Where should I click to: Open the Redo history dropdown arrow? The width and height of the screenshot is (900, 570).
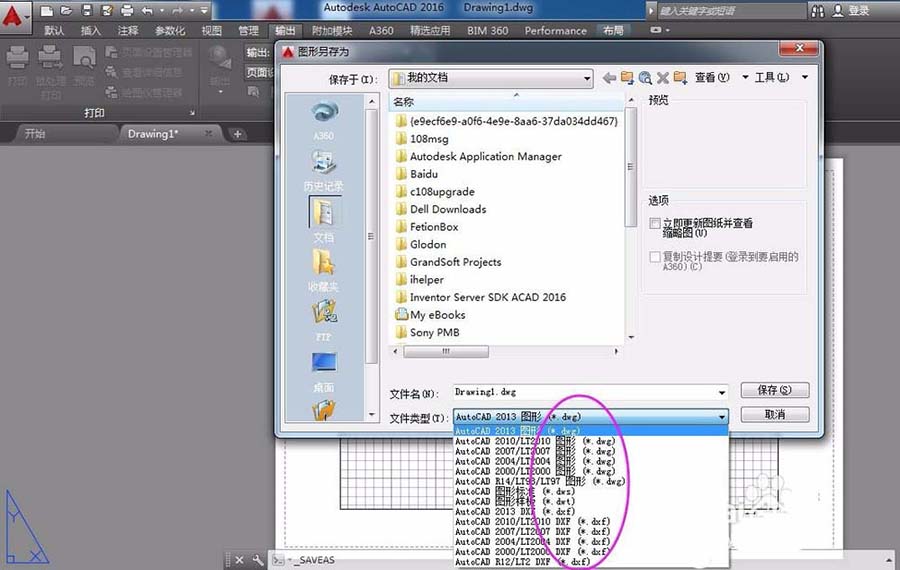click(192, 10)
